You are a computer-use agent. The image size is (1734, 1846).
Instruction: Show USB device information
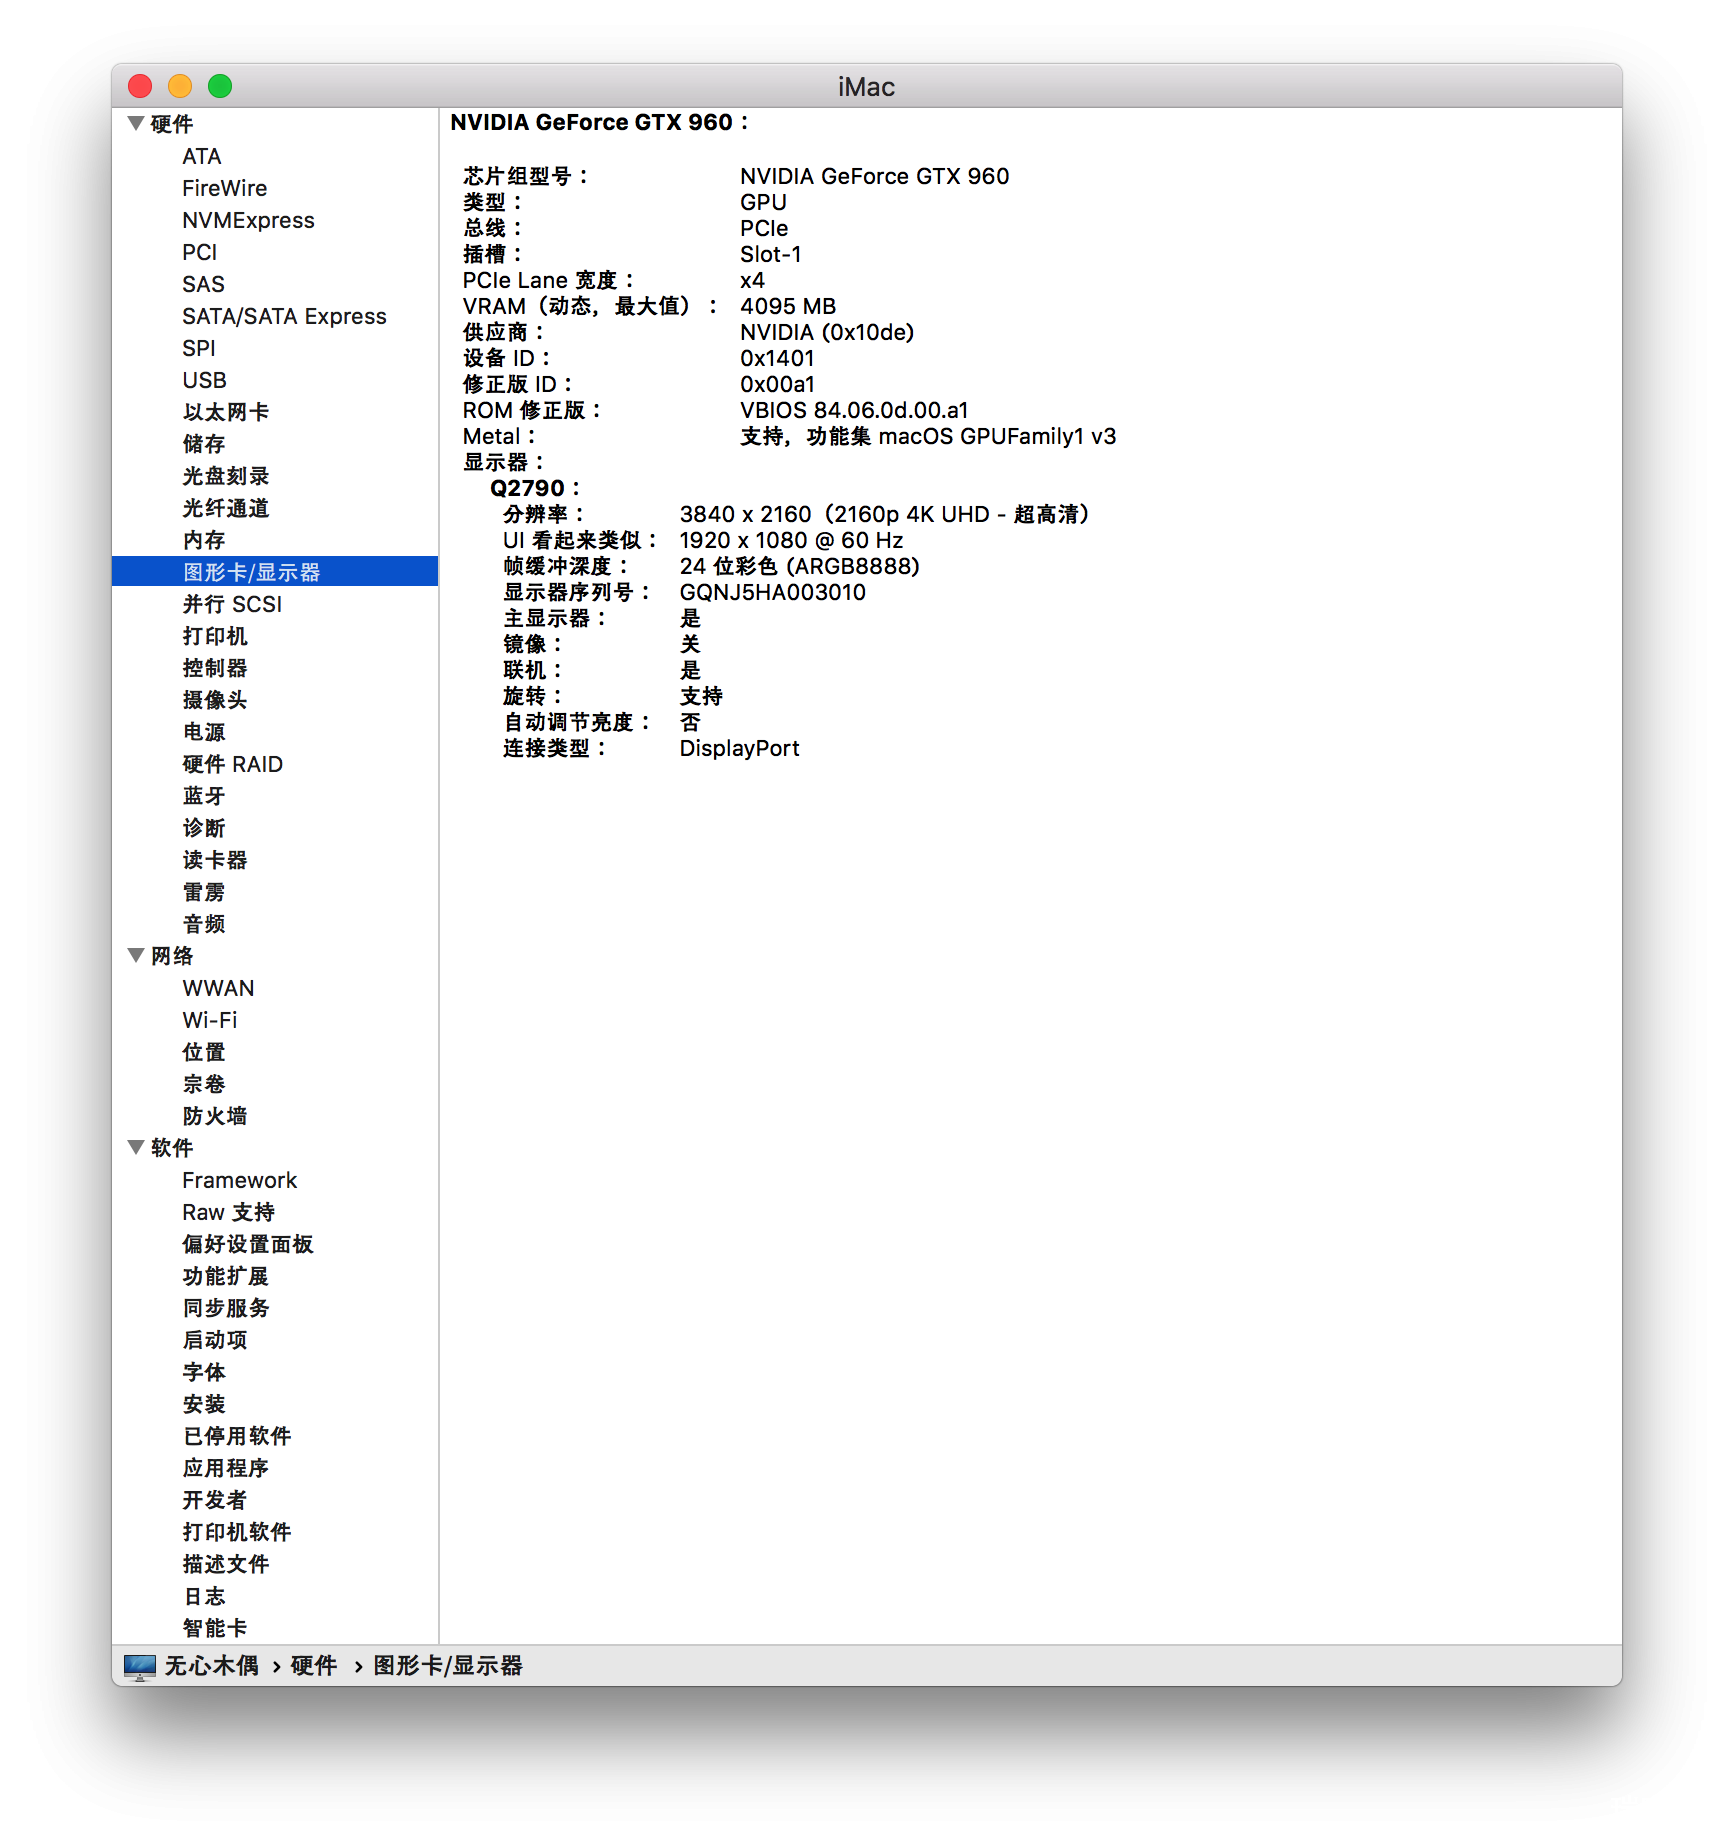(204, 380)
